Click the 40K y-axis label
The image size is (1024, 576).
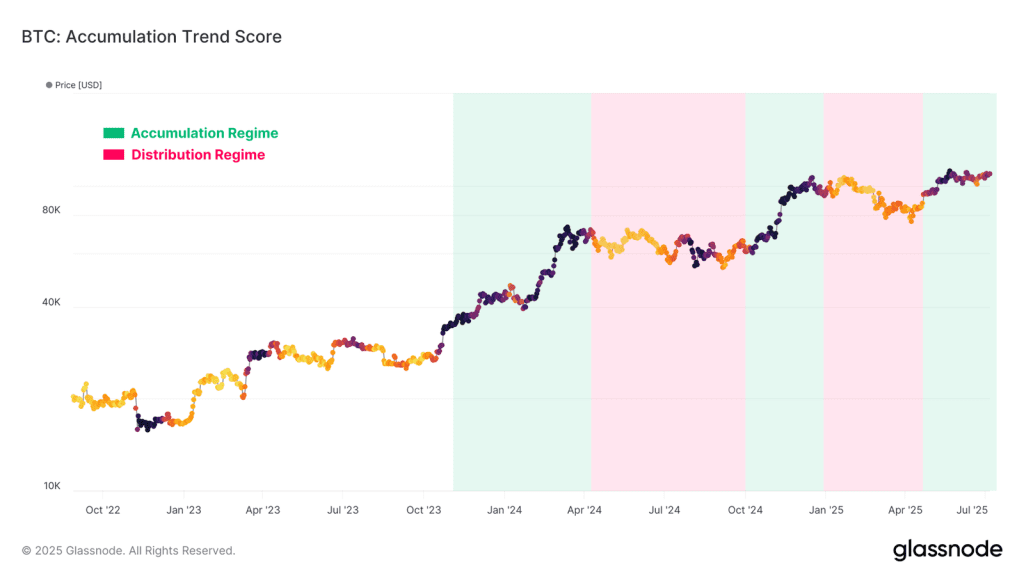point(51,302)
